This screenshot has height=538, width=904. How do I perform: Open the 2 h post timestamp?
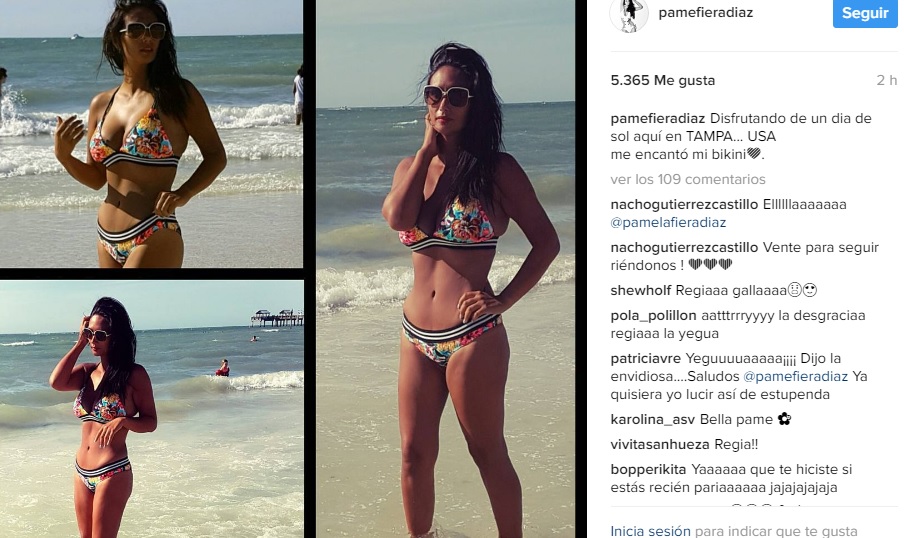point(887,80)
